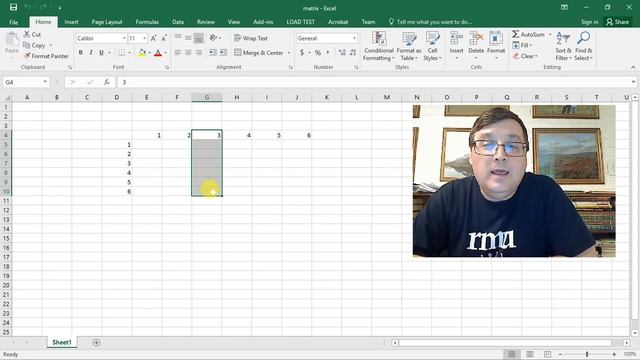Toggle Bottom Align vertical alignment
Viewport: 640px width, 360px height.
[198, 38]
